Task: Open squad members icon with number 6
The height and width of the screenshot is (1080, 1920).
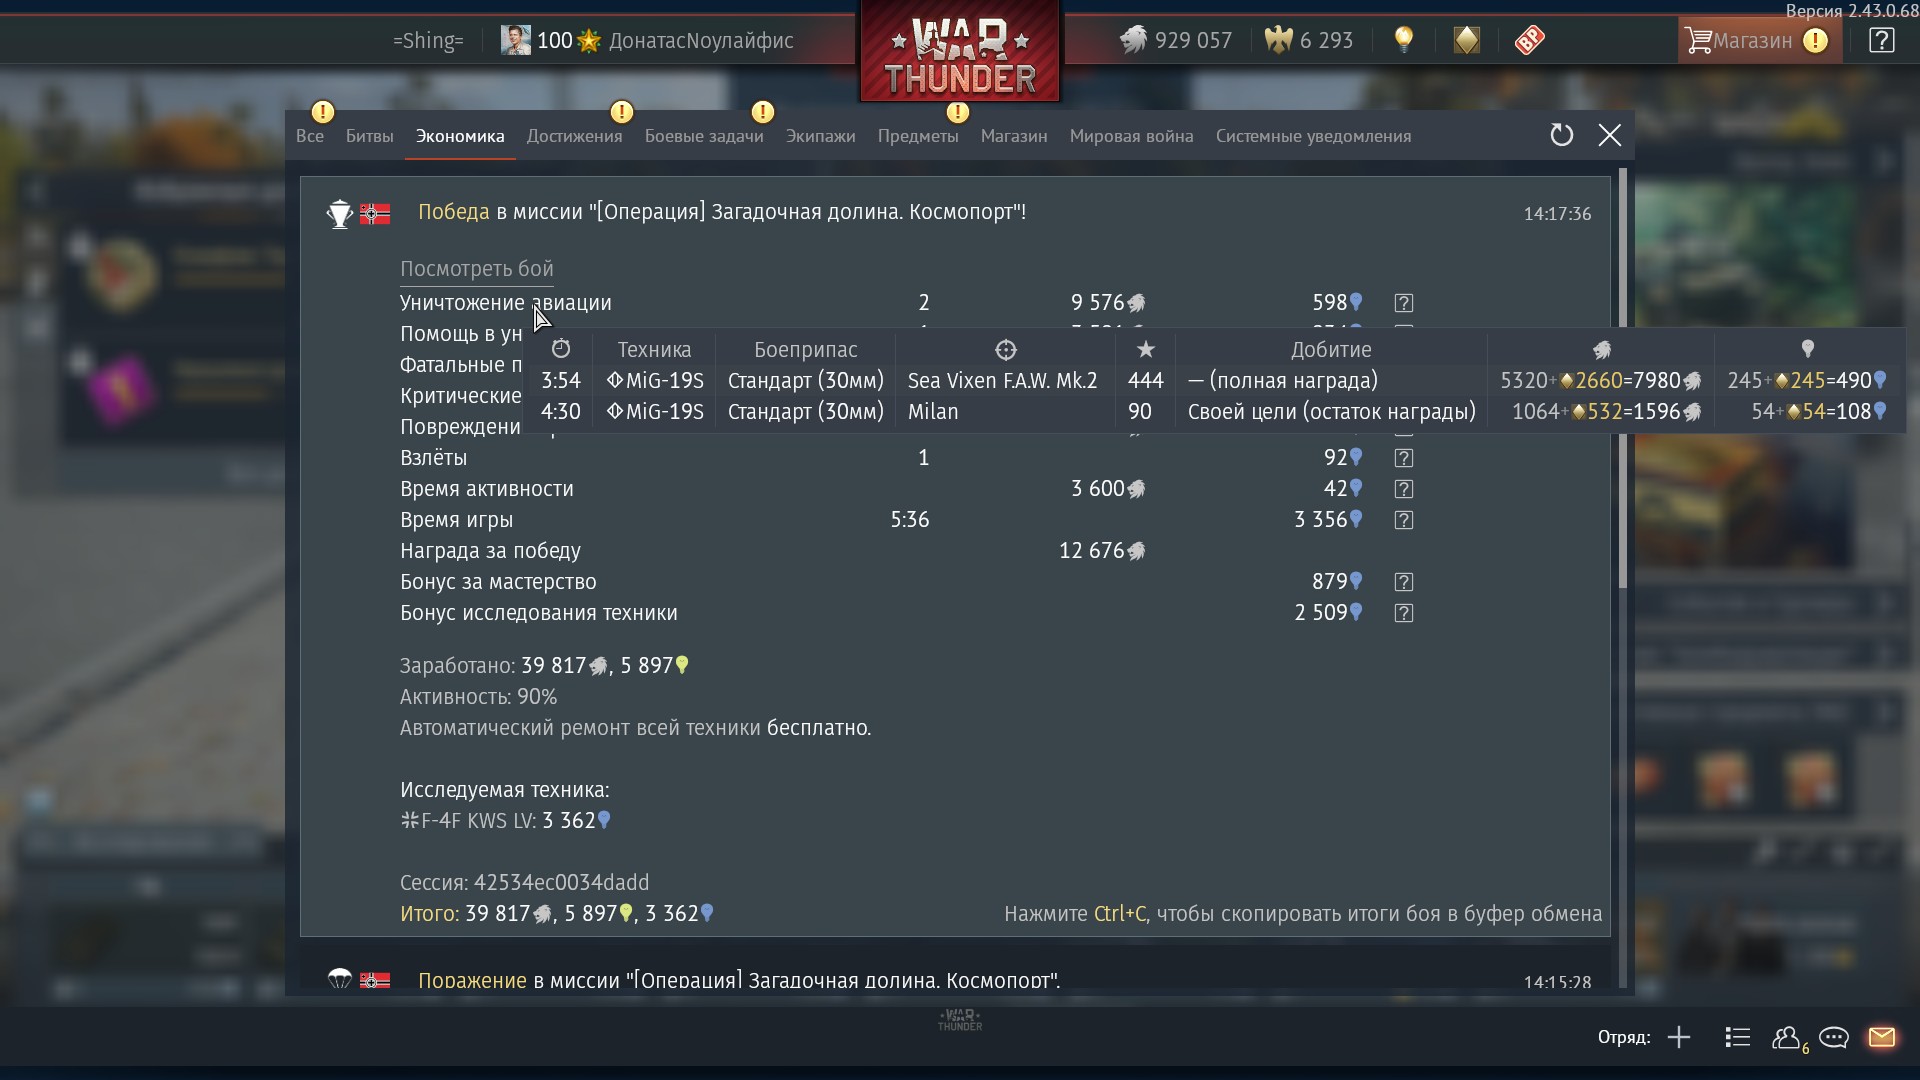Action: coord(1789,1038)
